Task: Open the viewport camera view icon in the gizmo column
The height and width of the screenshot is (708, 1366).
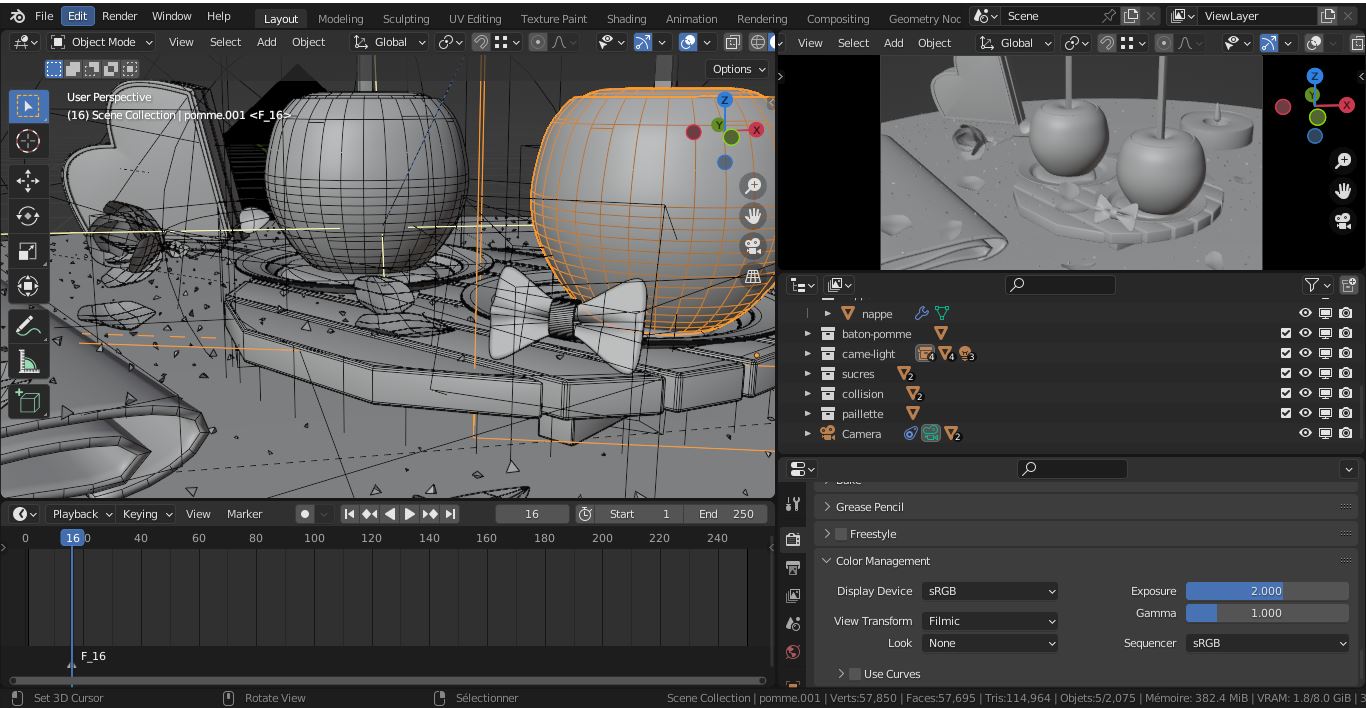Action: (753, 244)
